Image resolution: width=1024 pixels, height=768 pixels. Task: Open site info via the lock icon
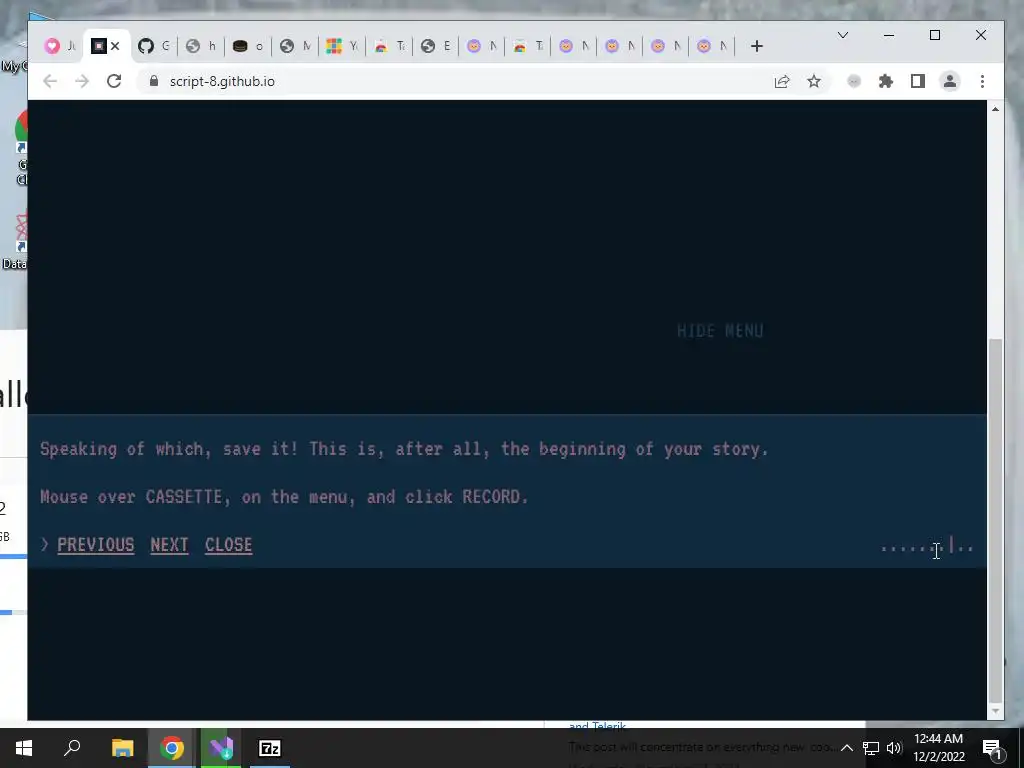tap(154, 81)
